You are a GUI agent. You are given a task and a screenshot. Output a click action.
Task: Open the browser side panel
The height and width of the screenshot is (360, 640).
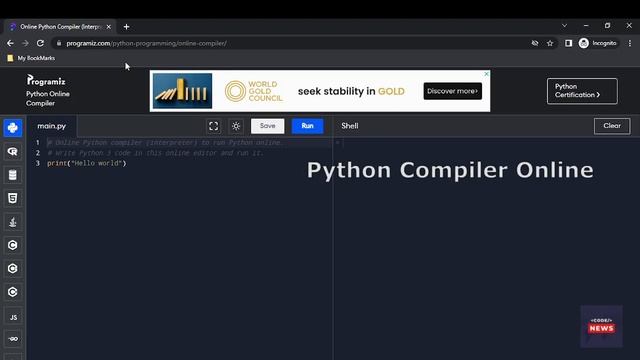coord(568,43)
